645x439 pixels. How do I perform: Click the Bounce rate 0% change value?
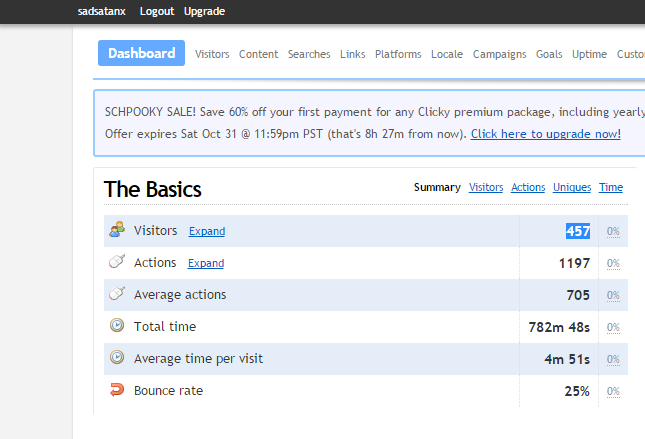point(613,391)
